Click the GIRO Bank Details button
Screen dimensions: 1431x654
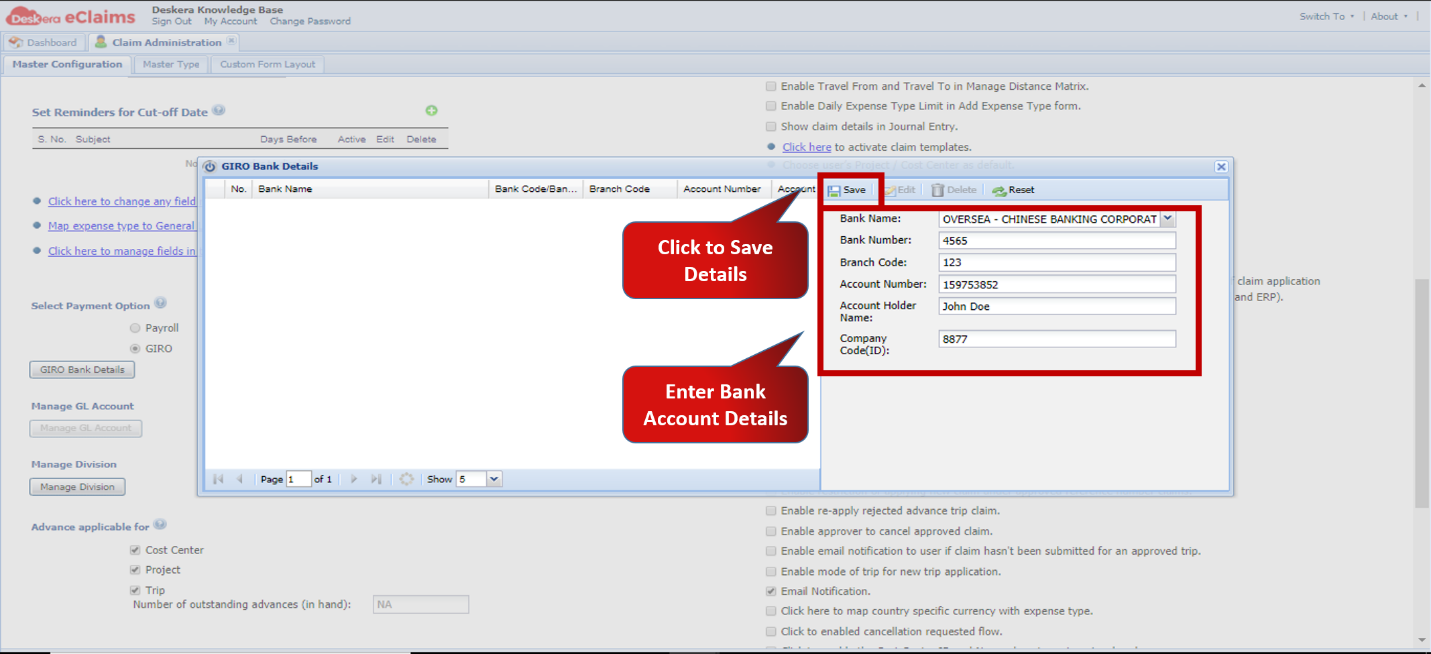(82, 370)
